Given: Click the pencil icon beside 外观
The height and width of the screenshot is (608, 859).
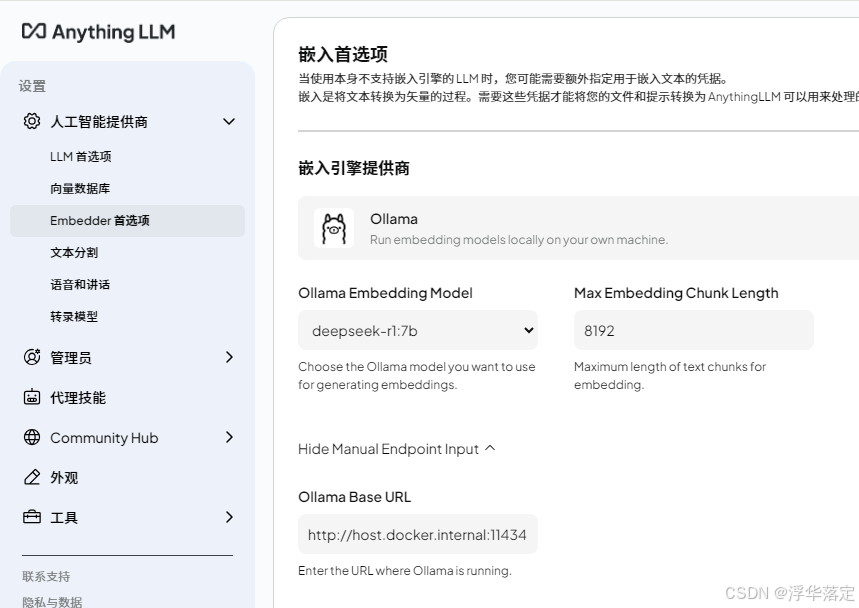Looking at the screenshot, I should [32, 477].
